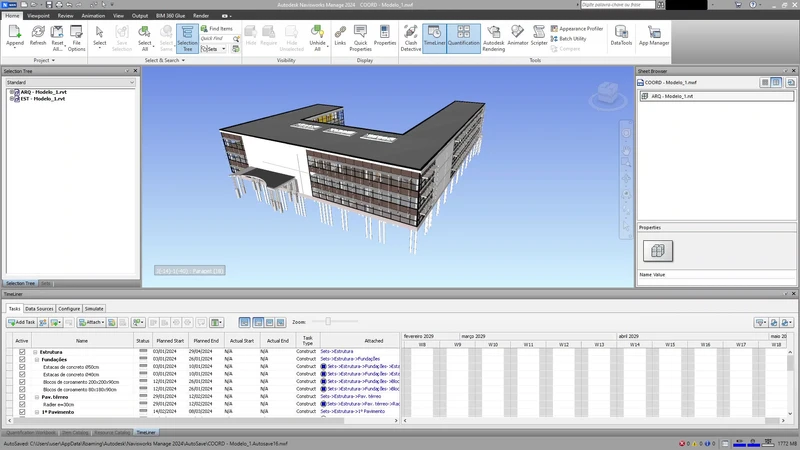Open the Scripter tool
The width and height of the screenshot is (800, 450).
click(539, 37)
